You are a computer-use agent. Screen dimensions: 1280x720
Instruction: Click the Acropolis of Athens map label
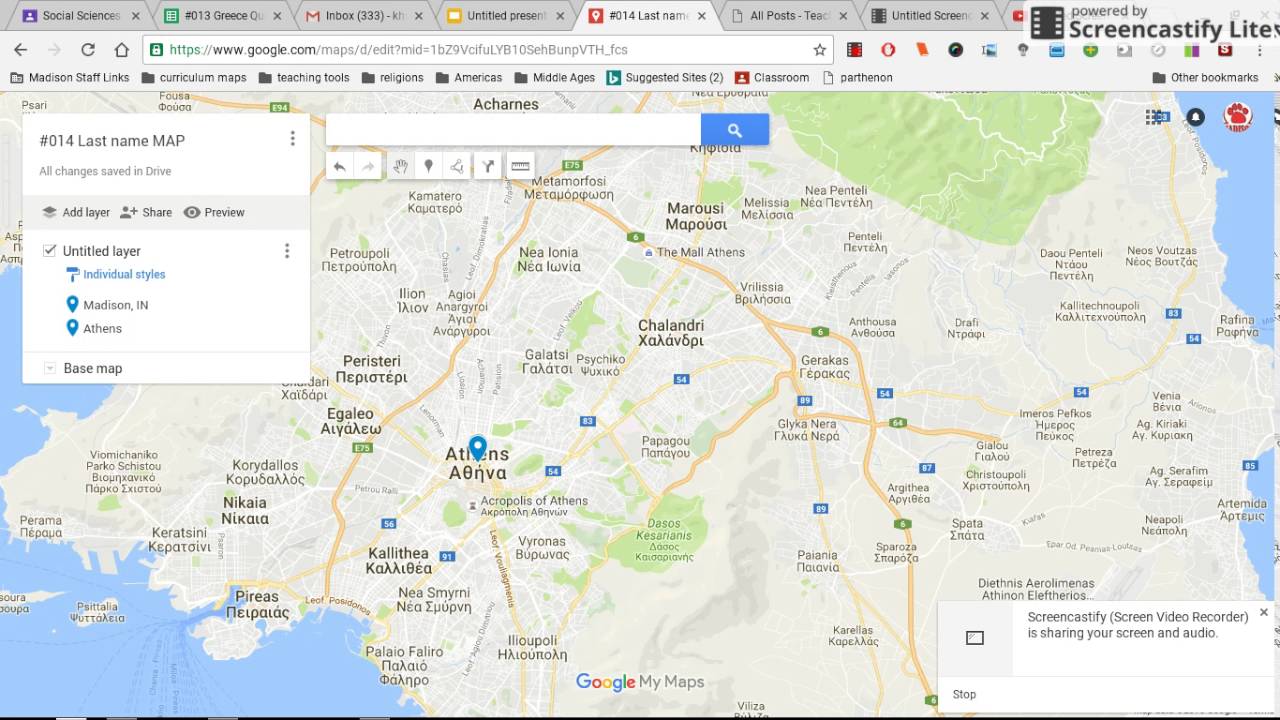tap(534, 506)
